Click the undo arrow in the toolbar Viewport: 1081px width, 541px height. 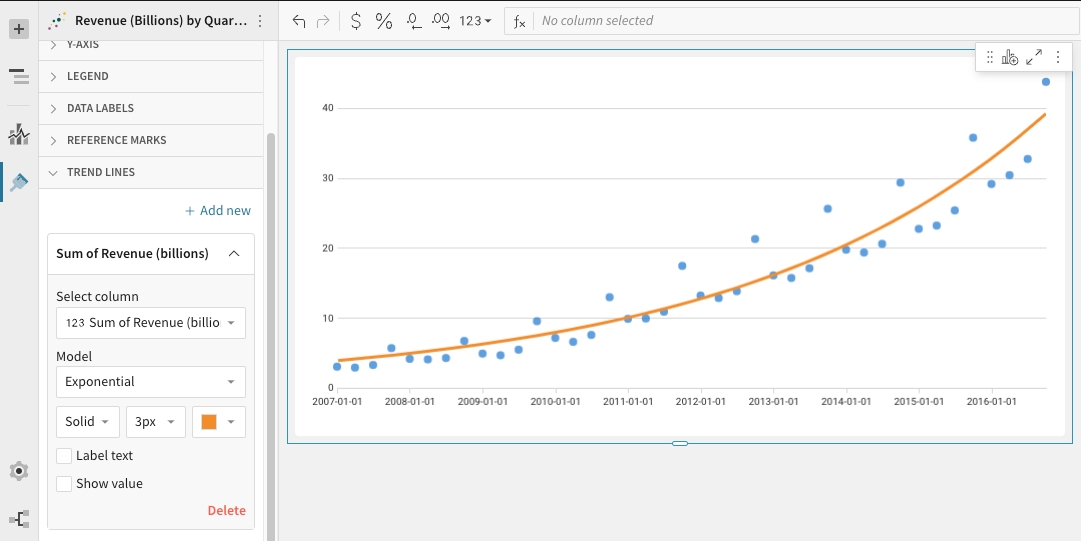click(x=299, y=21)
